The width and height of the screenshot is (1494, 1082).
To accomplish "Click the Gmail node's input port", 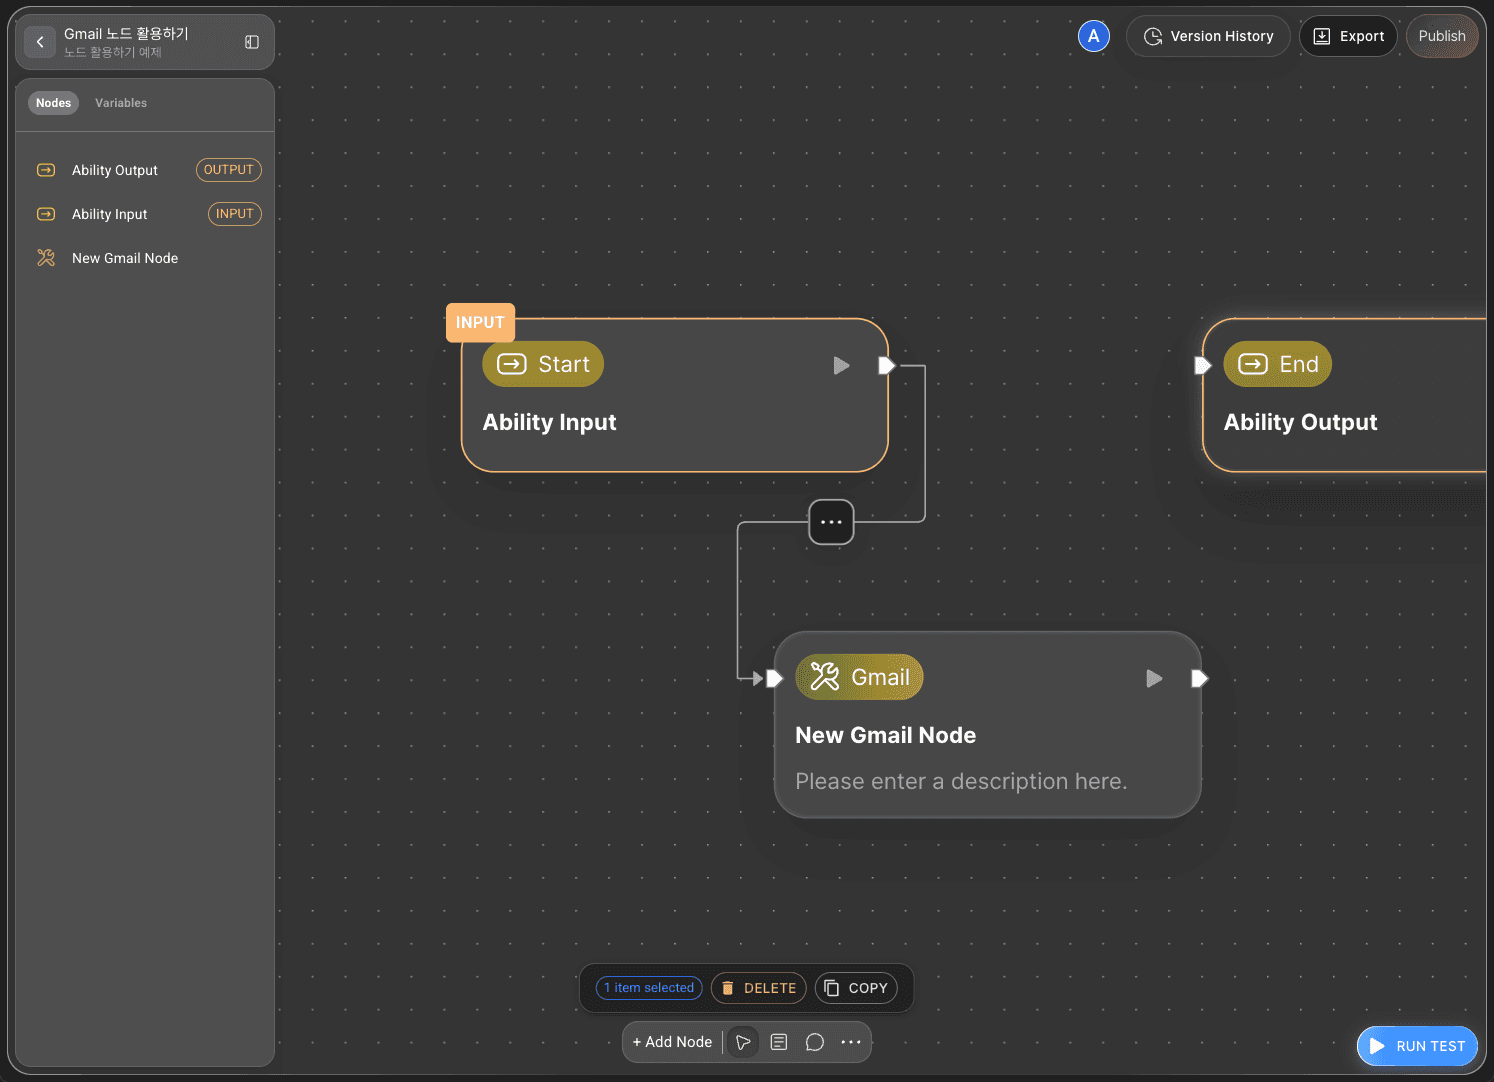I will [774, 679].
